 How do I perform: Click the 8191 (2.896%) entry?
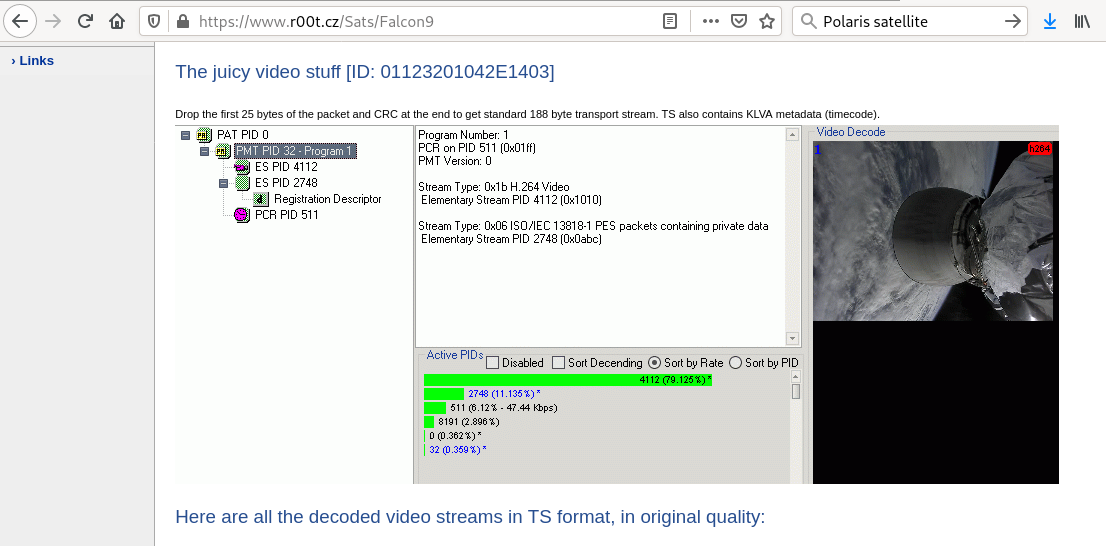[468, 422]
